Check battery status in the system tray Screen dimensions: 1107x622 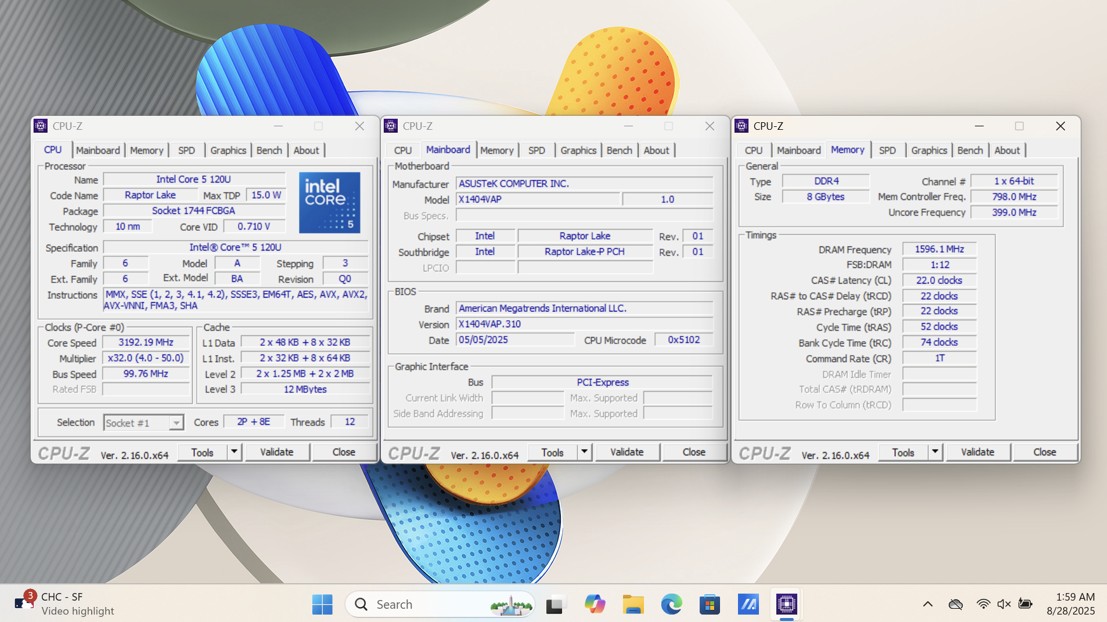pos(1026,604)
